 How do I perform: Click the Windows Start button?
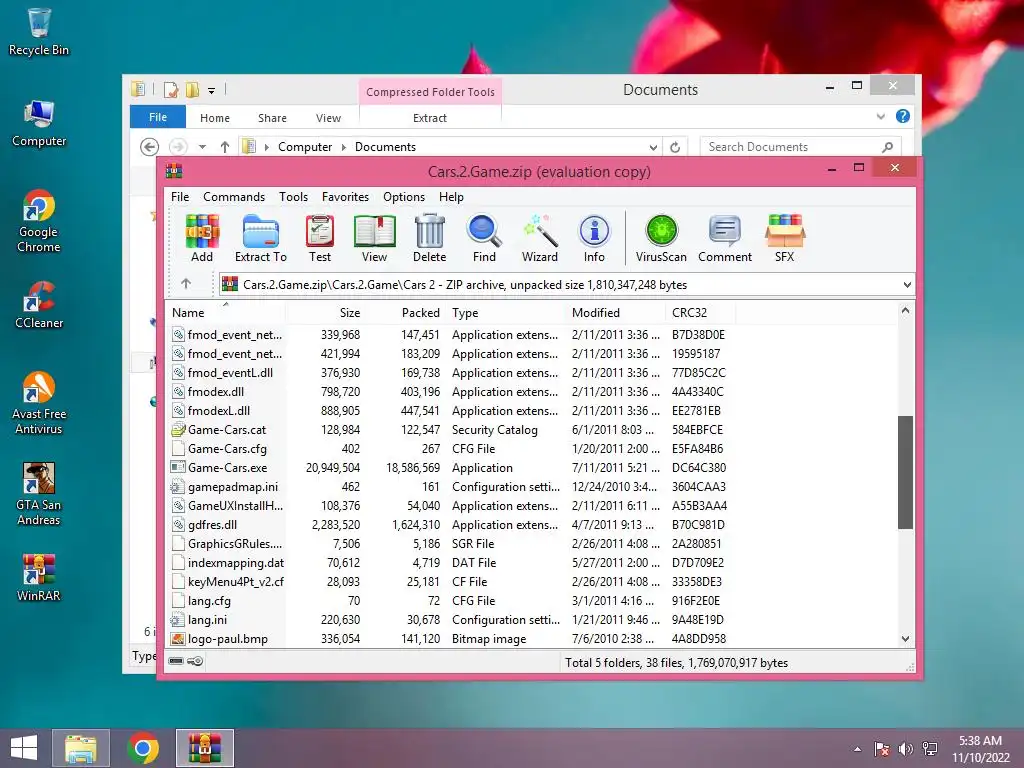click(24, 748)
